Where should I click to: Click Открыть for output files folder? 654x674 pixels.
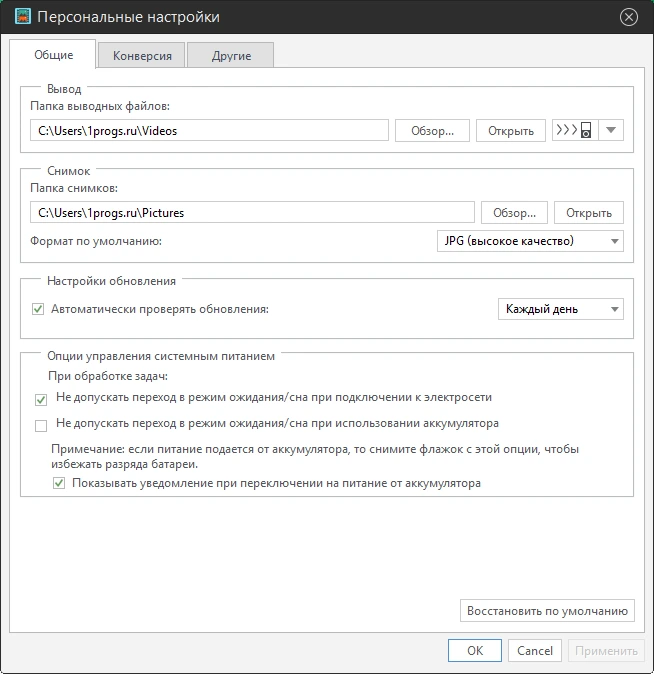511,131
